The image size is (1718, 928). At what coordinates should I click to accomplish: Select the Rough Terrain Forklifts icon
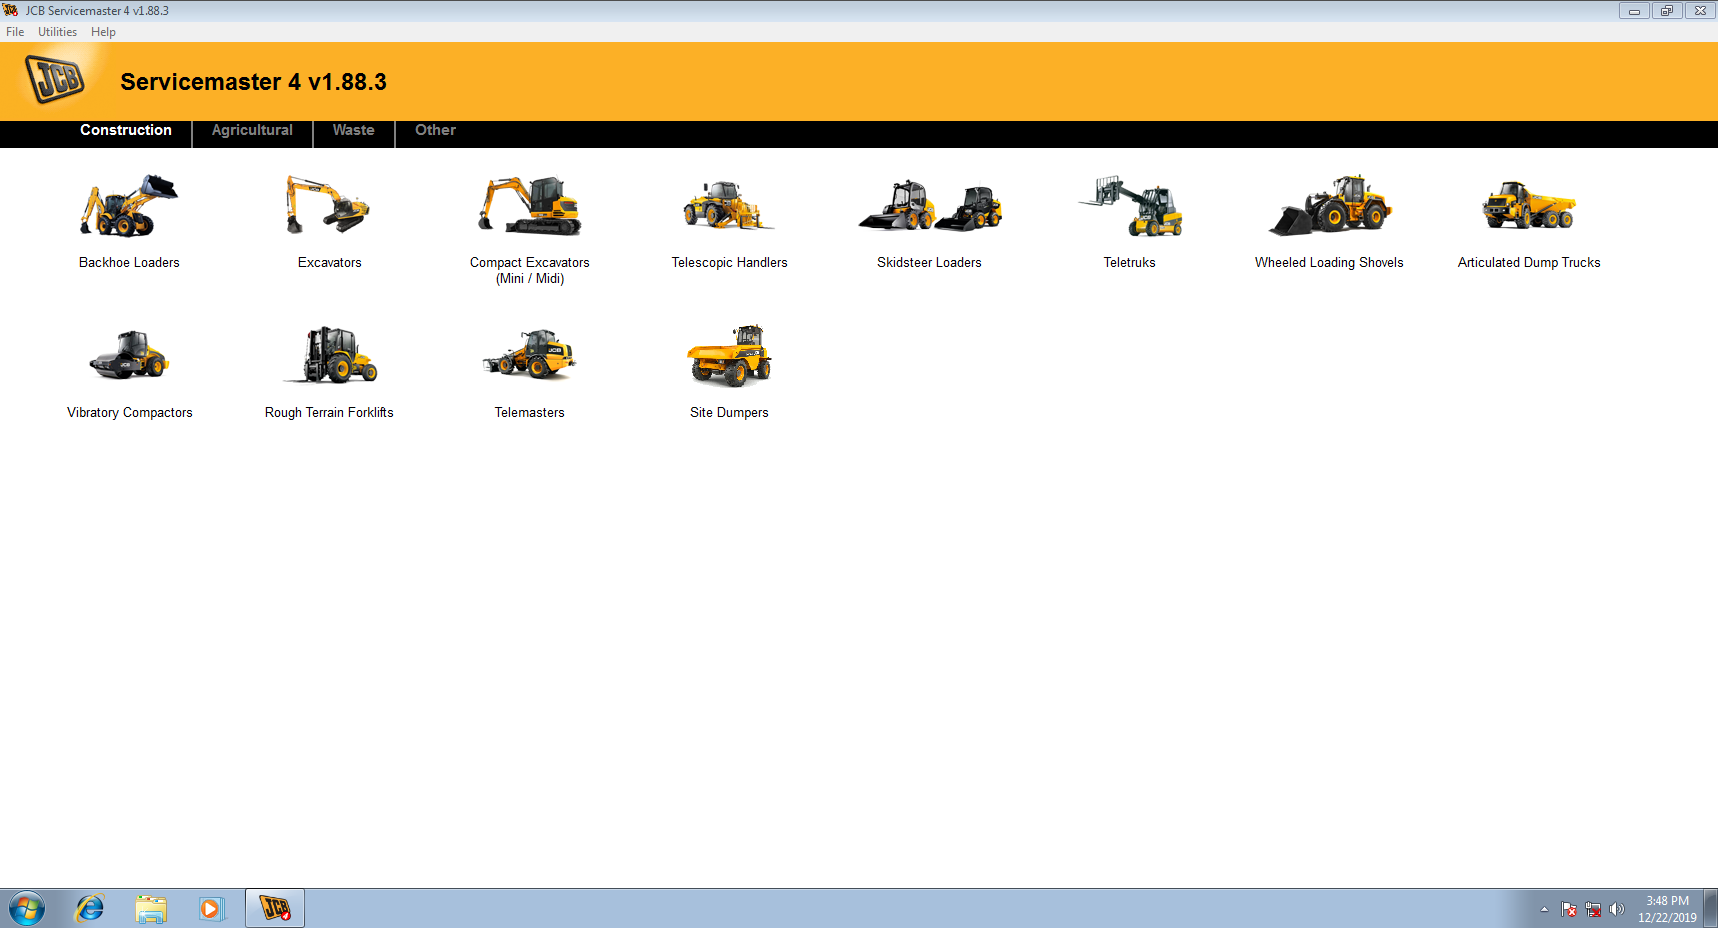tap(329, 355)
